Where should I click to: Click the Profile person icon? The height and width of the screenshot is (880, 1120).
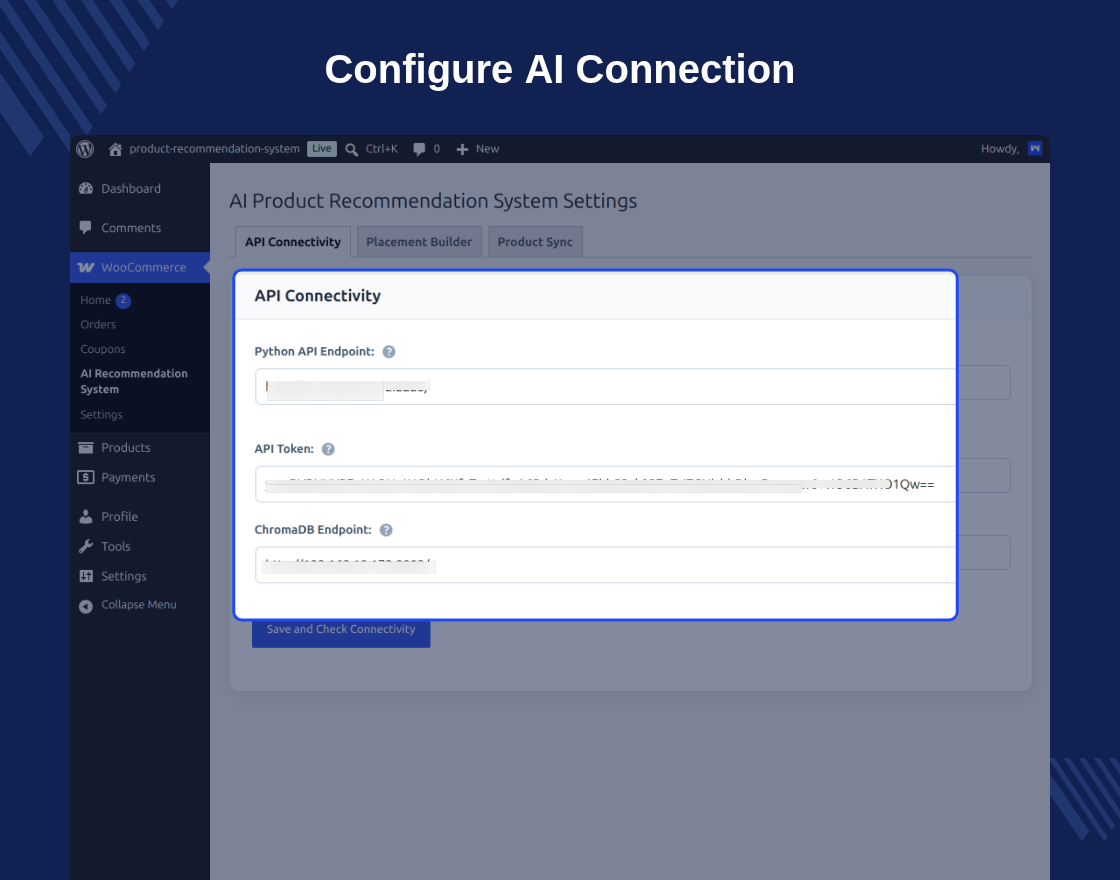pyautogui.click(x=86, y=516)
